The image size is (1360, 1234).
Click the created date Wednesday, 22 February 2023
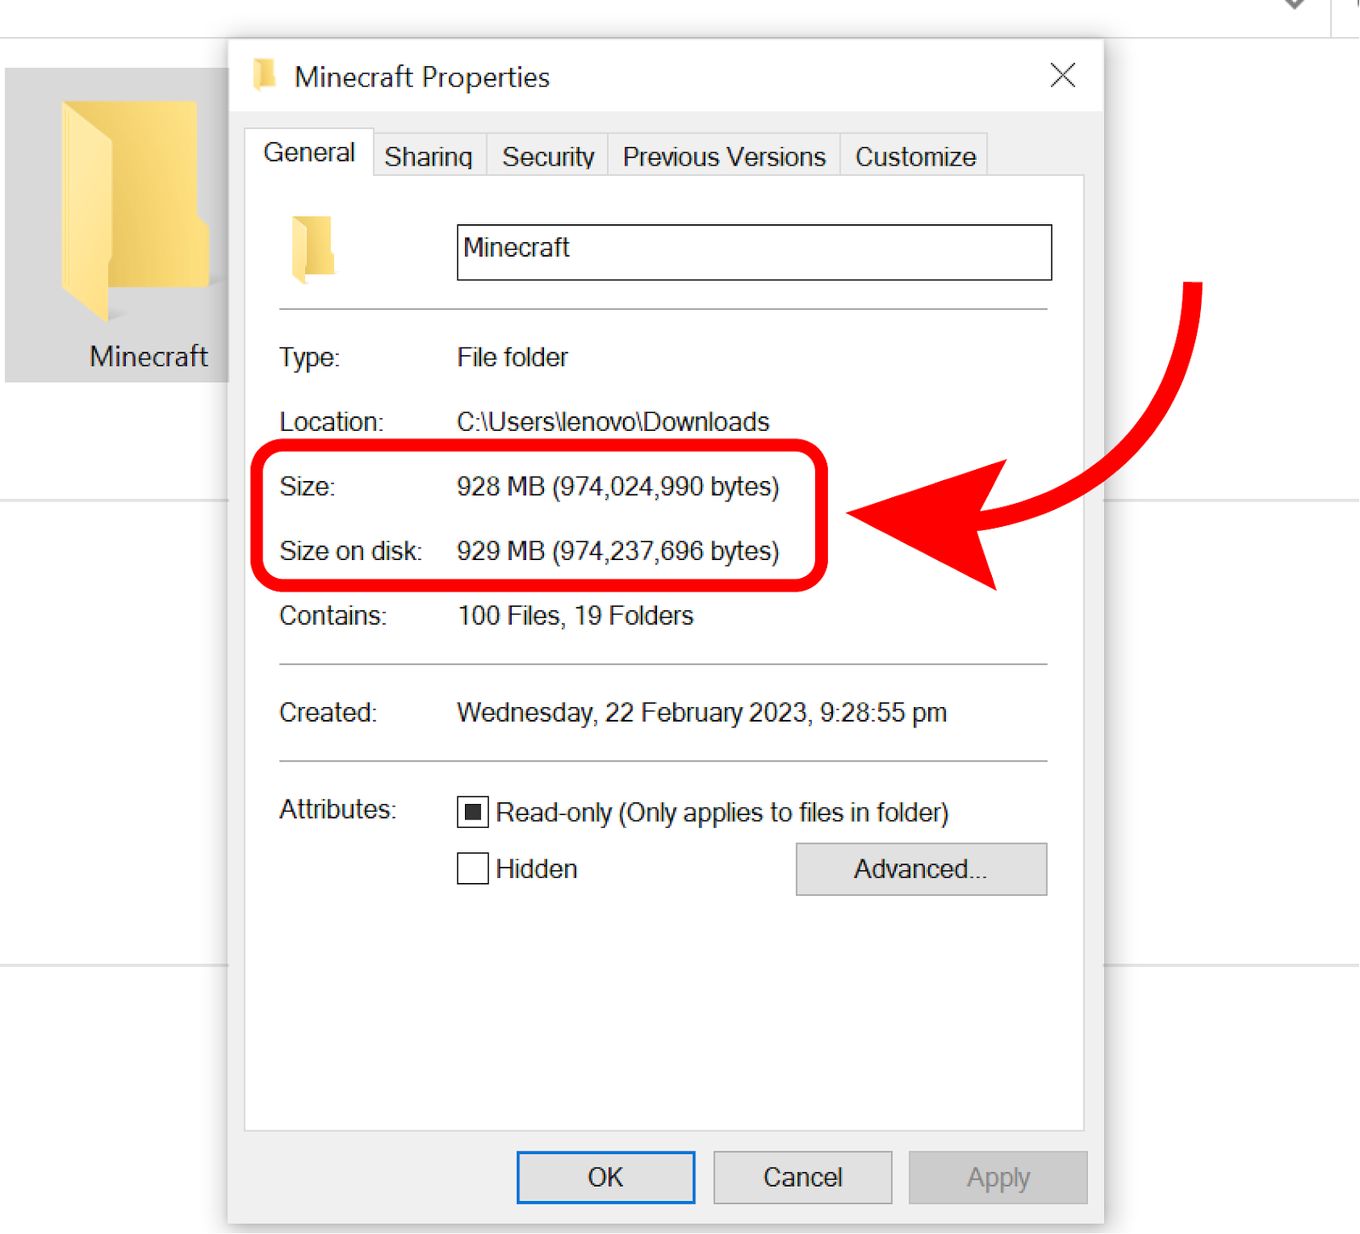pyautogui.click(x=702, y=712)
